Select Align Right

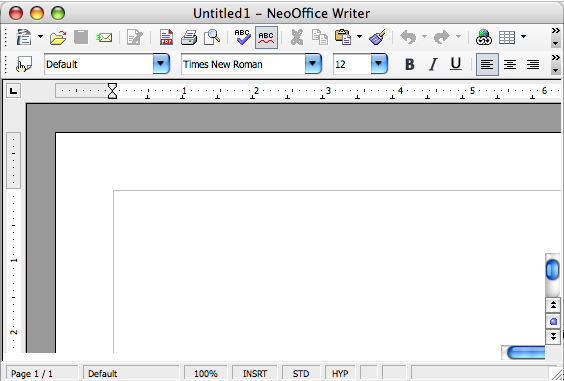533,65
